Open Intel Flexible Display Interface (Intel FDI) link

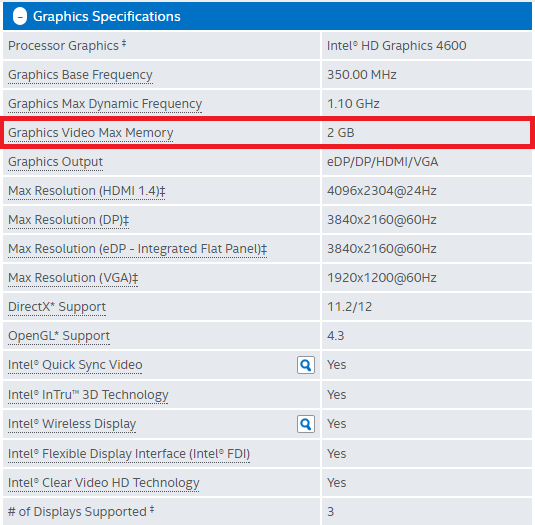click(x=129, y=454)
